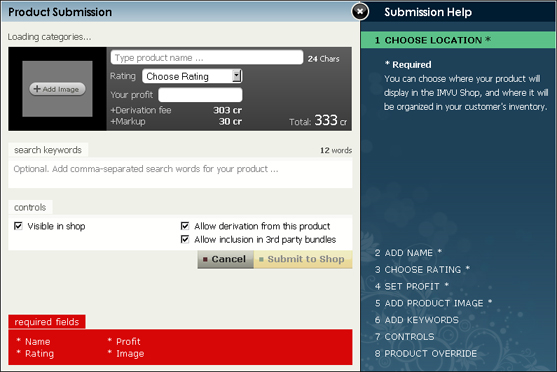The height and width of the screenshot is (372, 557).
Task: Click the 'Submission Help' panel title
Action: coord(428,12)
